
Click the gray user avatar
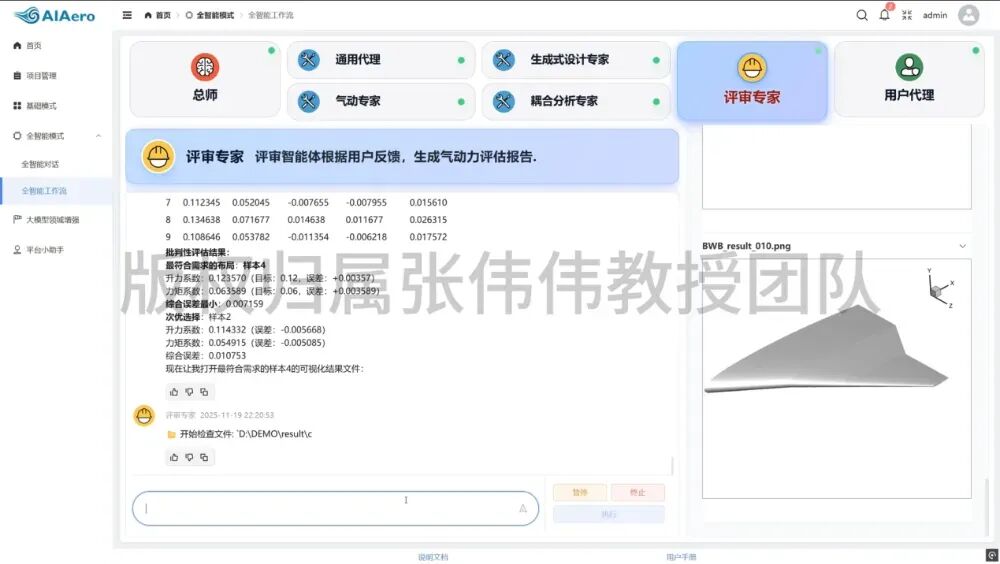coord(968,15)
